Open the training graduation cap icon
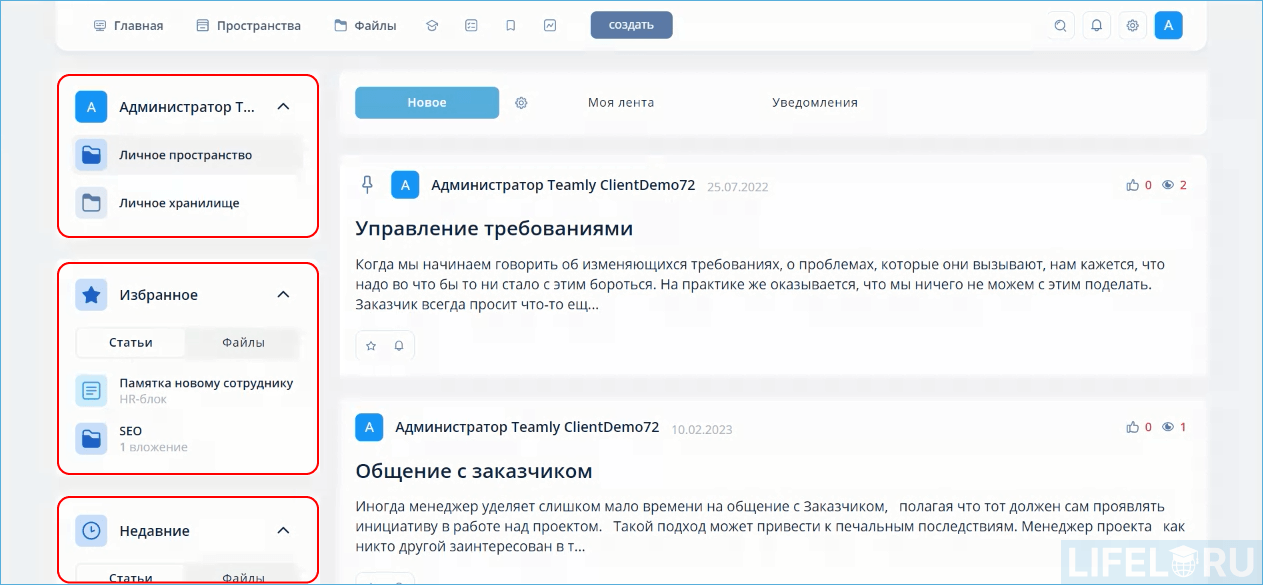The height and width of the screenshot is (585, 1263). point(431,25)
